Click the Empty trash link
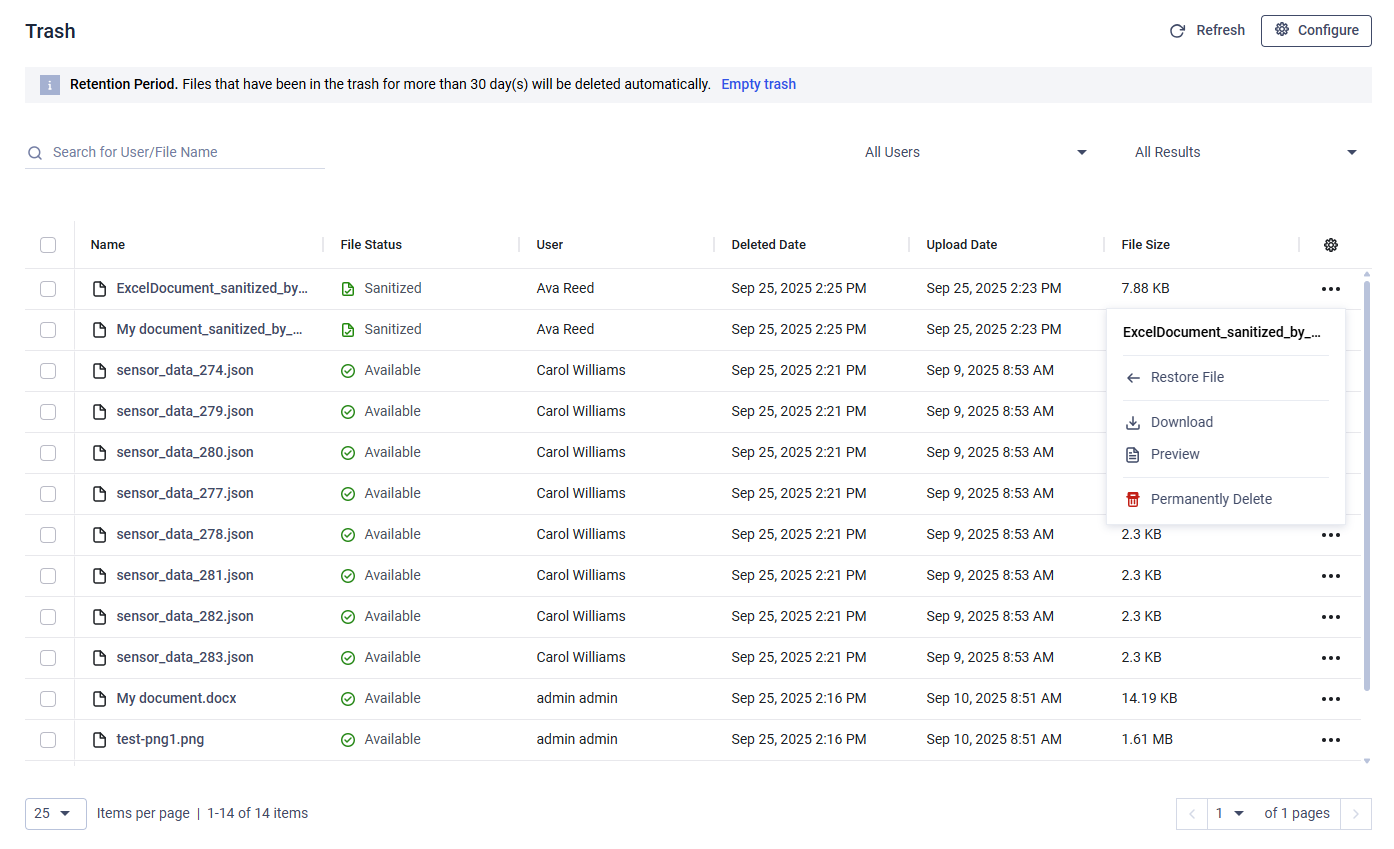1394x849 pixels. point(758,85)
